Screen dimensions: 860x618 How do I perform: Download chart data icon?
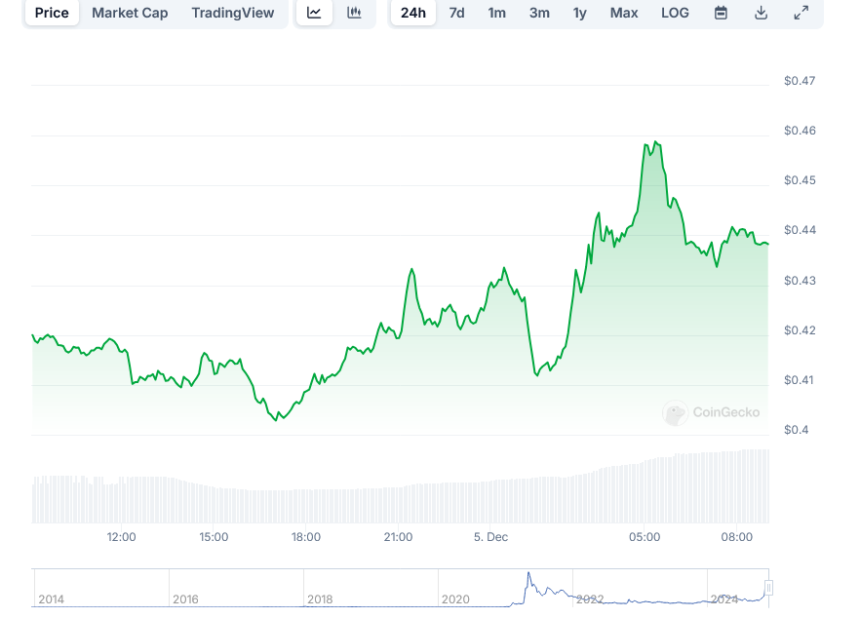(x=761, y=13)
